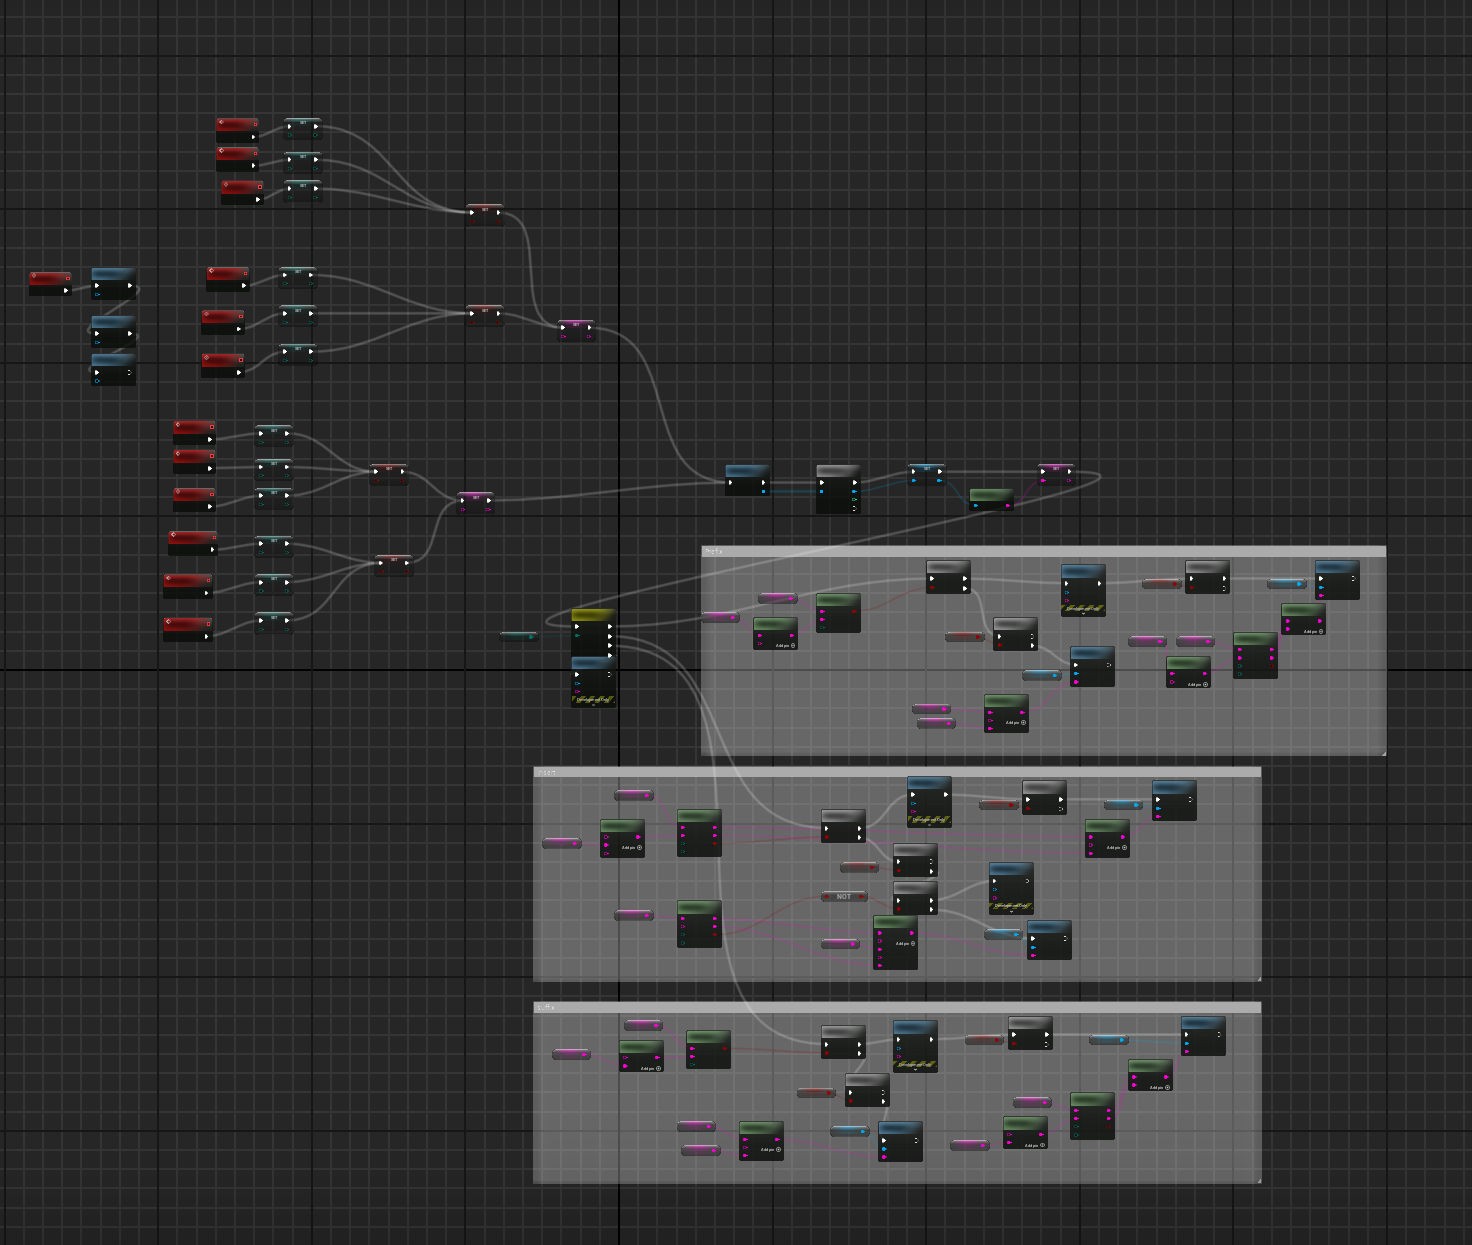Viewport: 1472px width, 1245px height.
Task: Select the Suffix comment box title bar
Action: point(897,1007)
